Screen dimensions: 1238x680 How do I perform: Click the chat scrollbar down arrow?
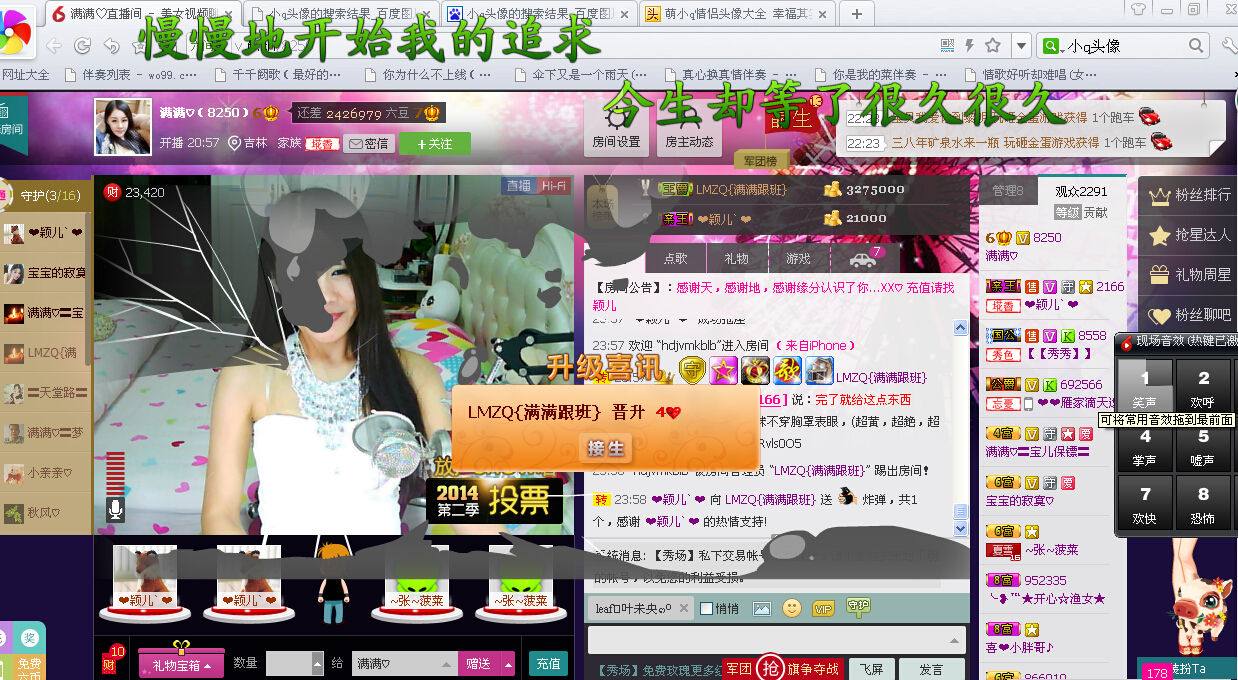tap(961, 527)
